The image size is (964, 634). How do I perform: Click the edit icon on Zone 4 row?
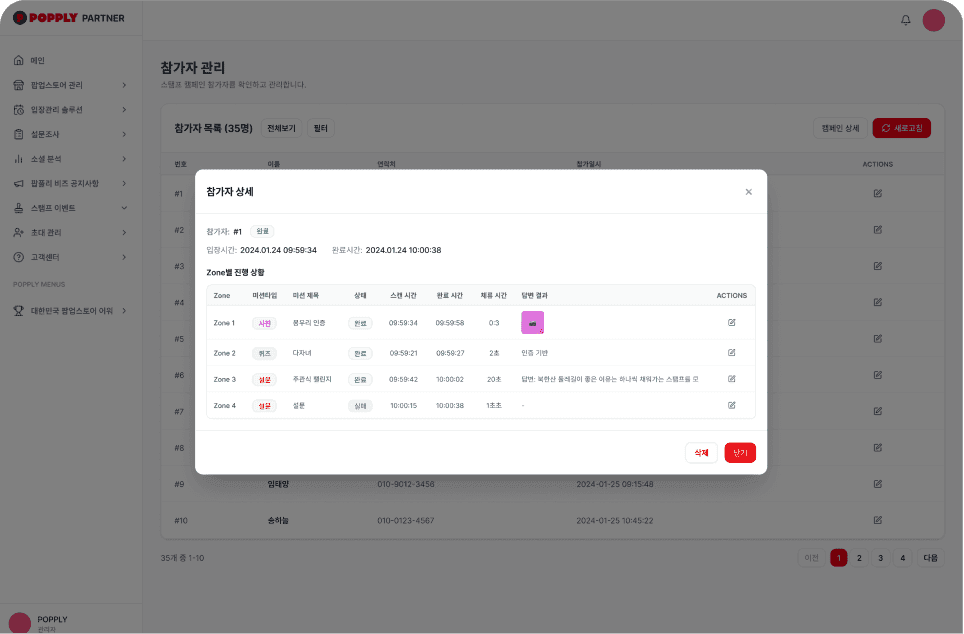[731, 406]
